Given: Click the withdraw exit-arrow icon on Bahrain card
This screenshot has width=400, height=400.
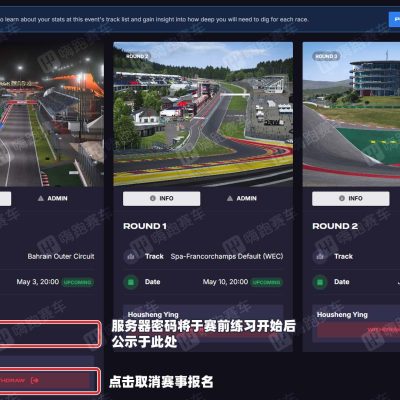Looking at the screenshot, I should pos(35,380).
